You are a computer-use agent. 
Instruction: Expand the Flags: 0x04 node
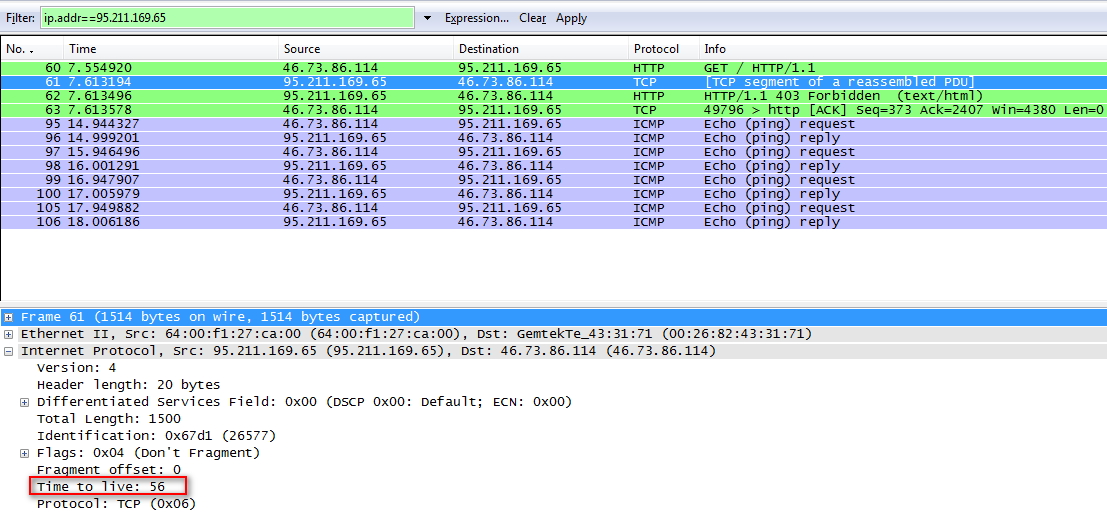point(25,453)
